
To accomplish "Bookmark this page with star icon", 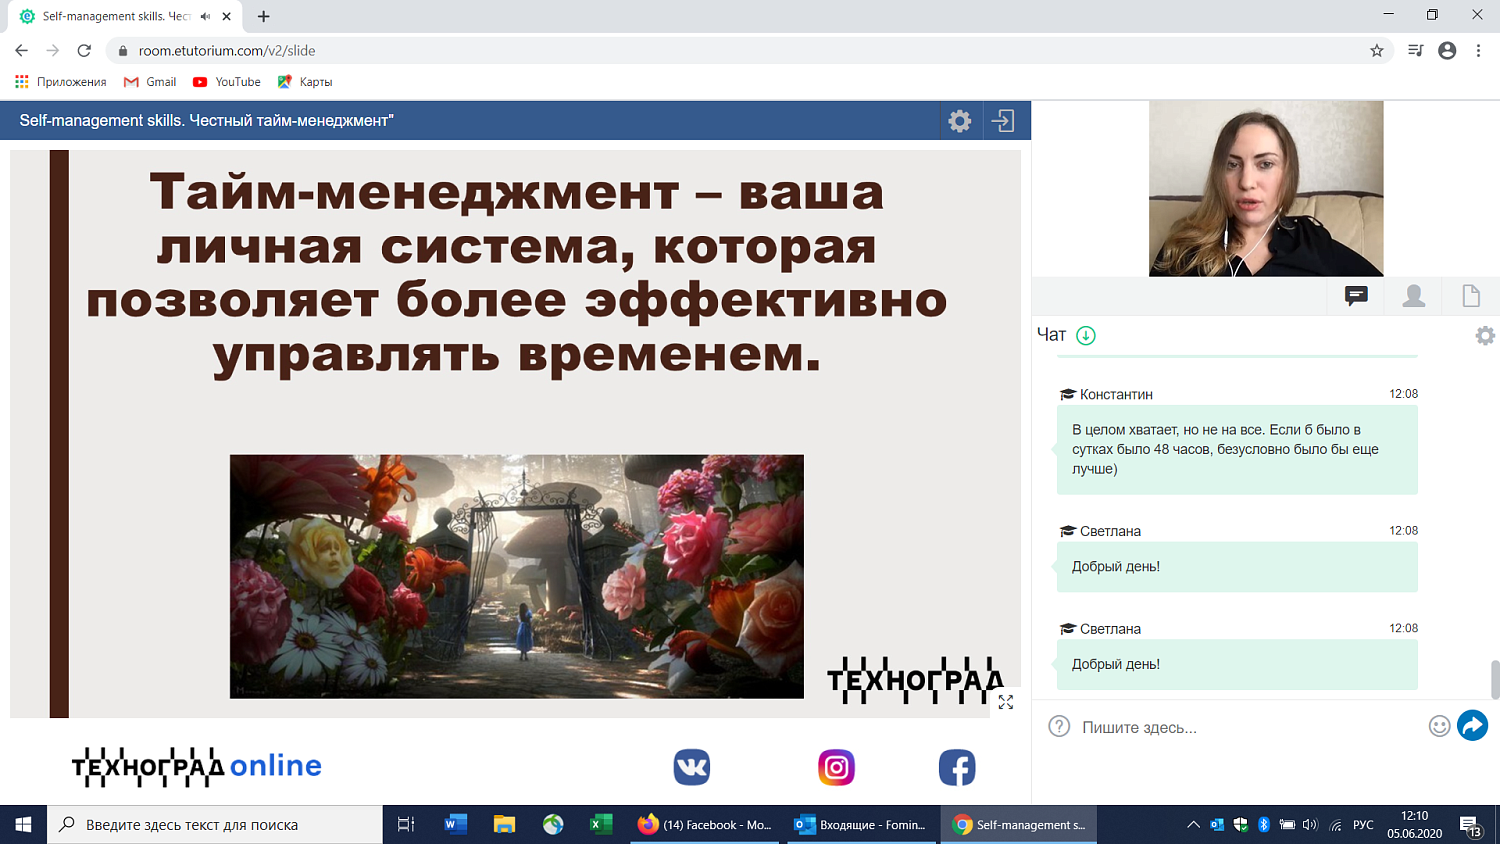I will point(1377,50).
